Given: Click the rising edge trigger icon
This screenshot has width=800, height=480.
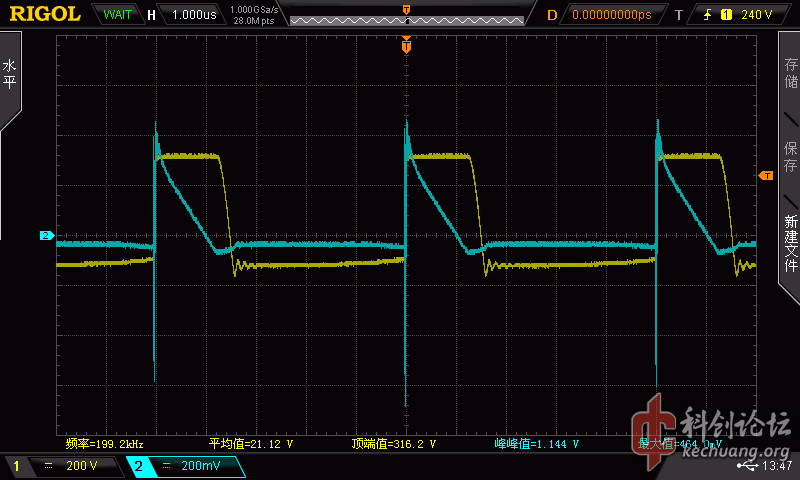Looking at the screenshot, I should [x=706, y=15].
